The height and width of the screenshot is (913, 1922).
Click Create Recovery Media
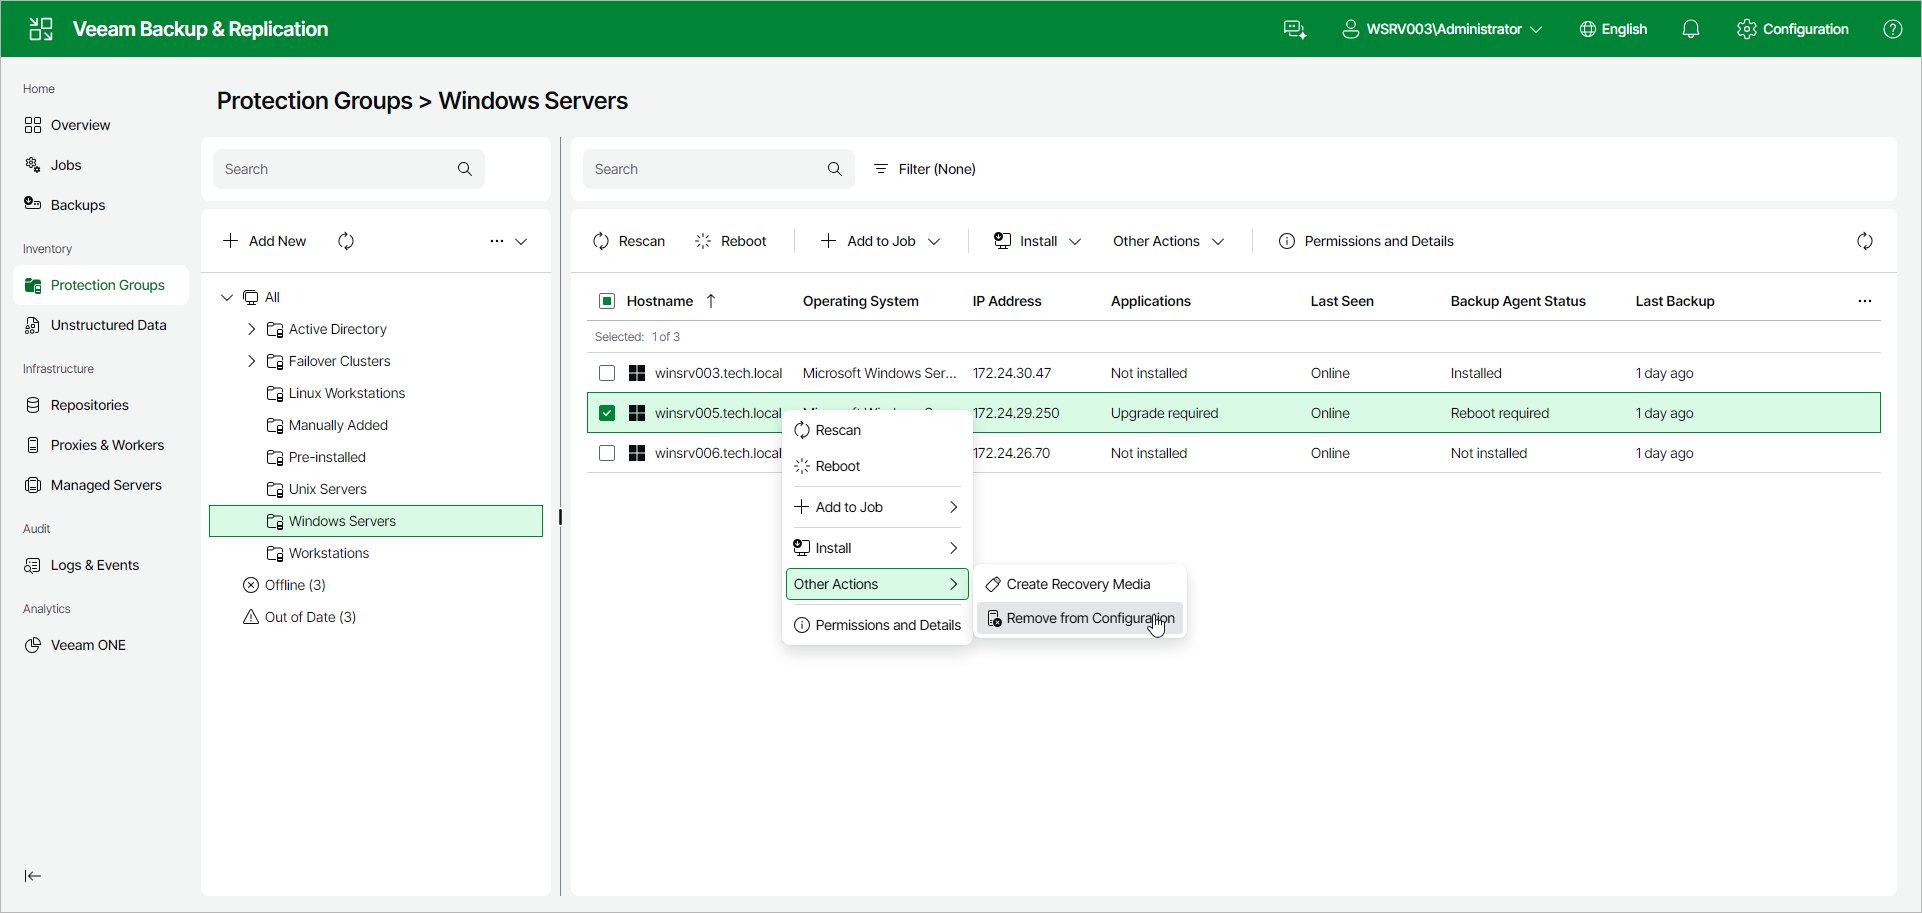tap(1080, 584)
